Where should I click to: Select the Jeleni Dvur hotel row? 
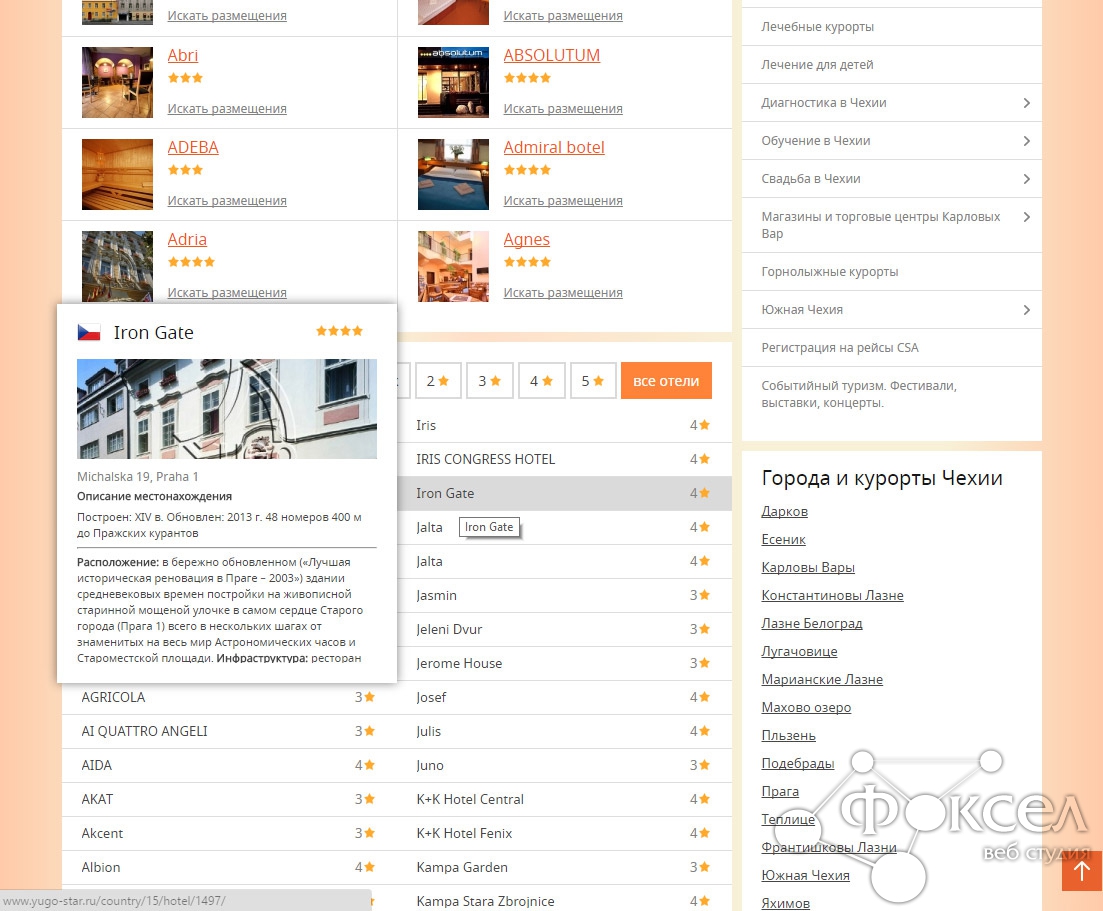point(564,630)
